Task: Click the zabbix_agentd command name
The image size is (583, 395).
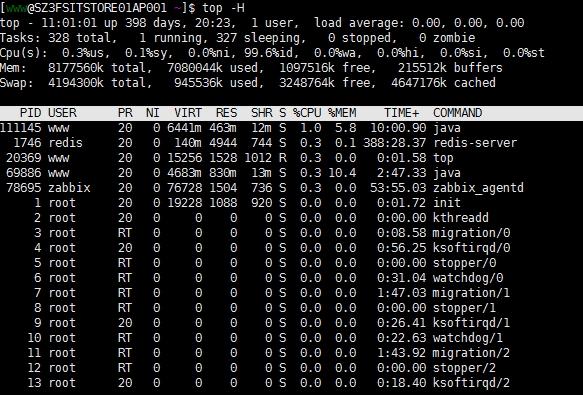Action: (x=478, y=188)
